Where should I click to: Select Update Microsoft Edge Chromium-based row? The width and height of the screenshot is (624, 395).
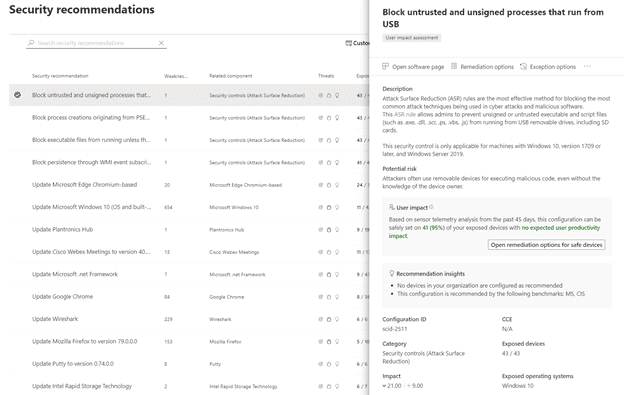[189, 185]
